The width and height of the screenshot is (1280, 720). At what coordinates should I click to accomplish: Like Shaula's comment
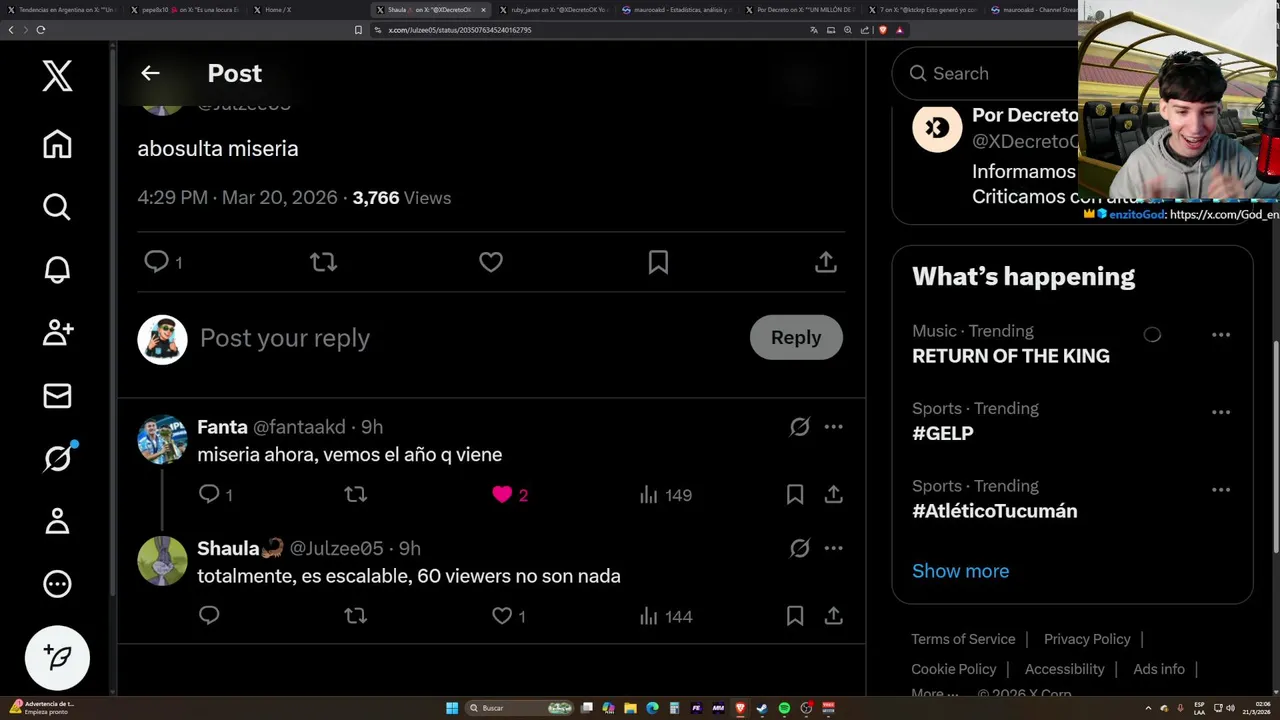502,616
